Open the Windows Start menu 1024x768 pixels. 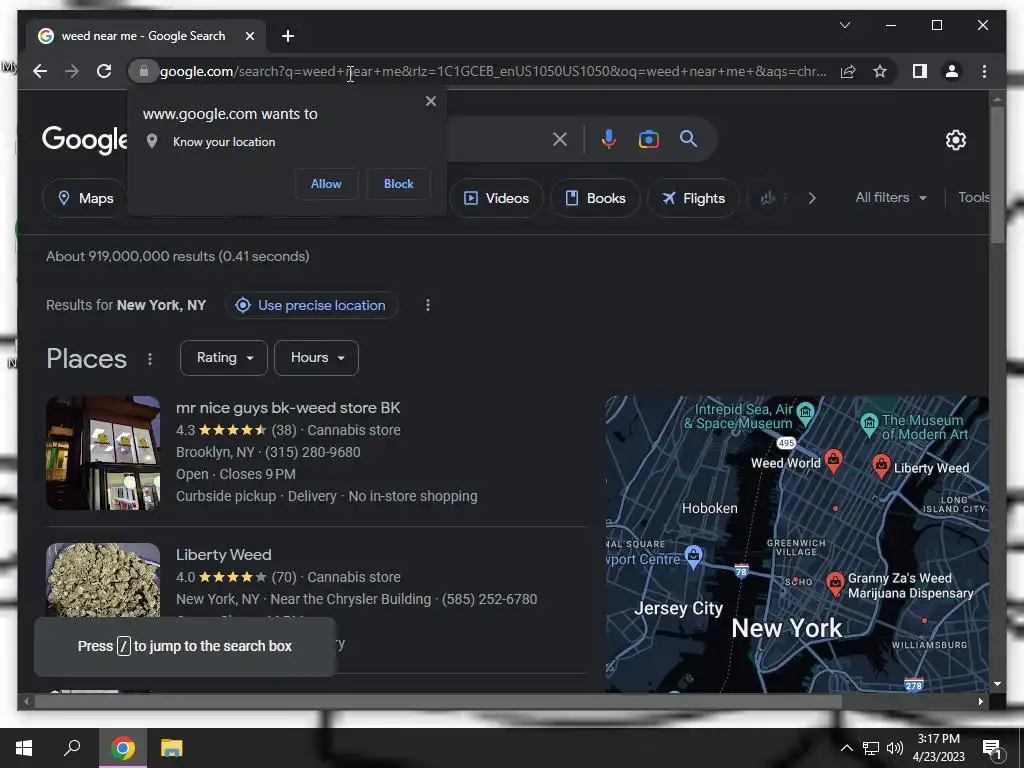(x=24, y=748)
